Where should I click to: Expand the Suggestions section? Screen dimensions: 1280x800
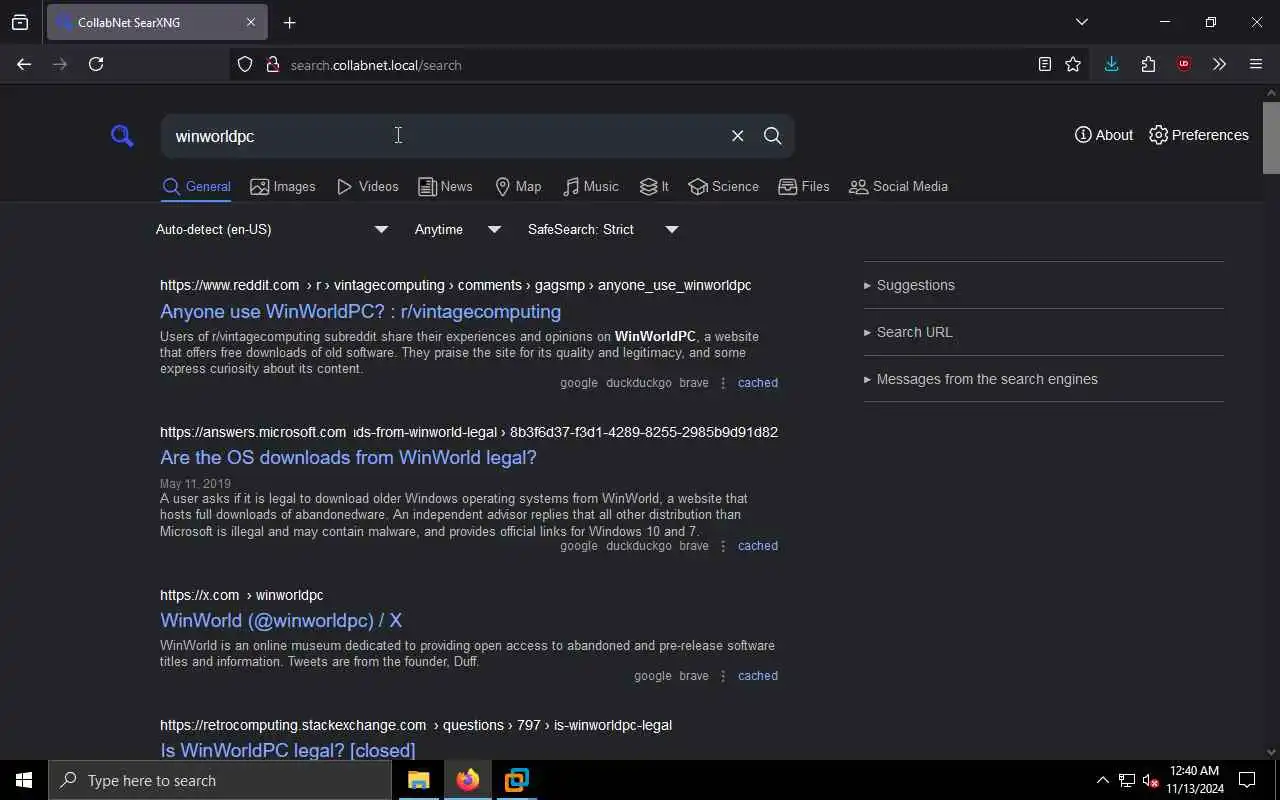point(1043,285)
